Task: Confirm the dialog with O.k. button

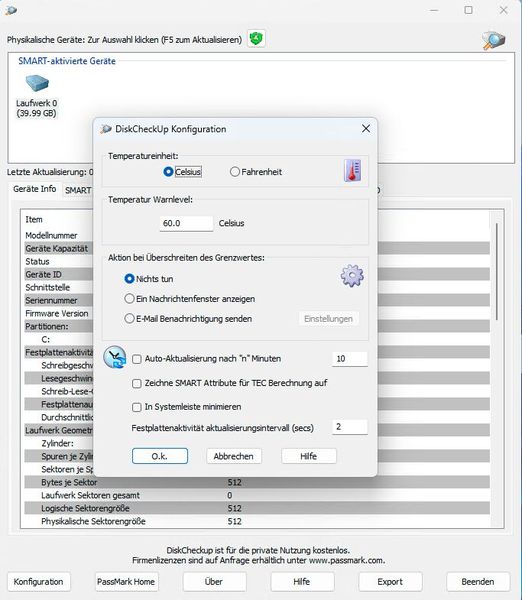Action: tap(160, 456)
